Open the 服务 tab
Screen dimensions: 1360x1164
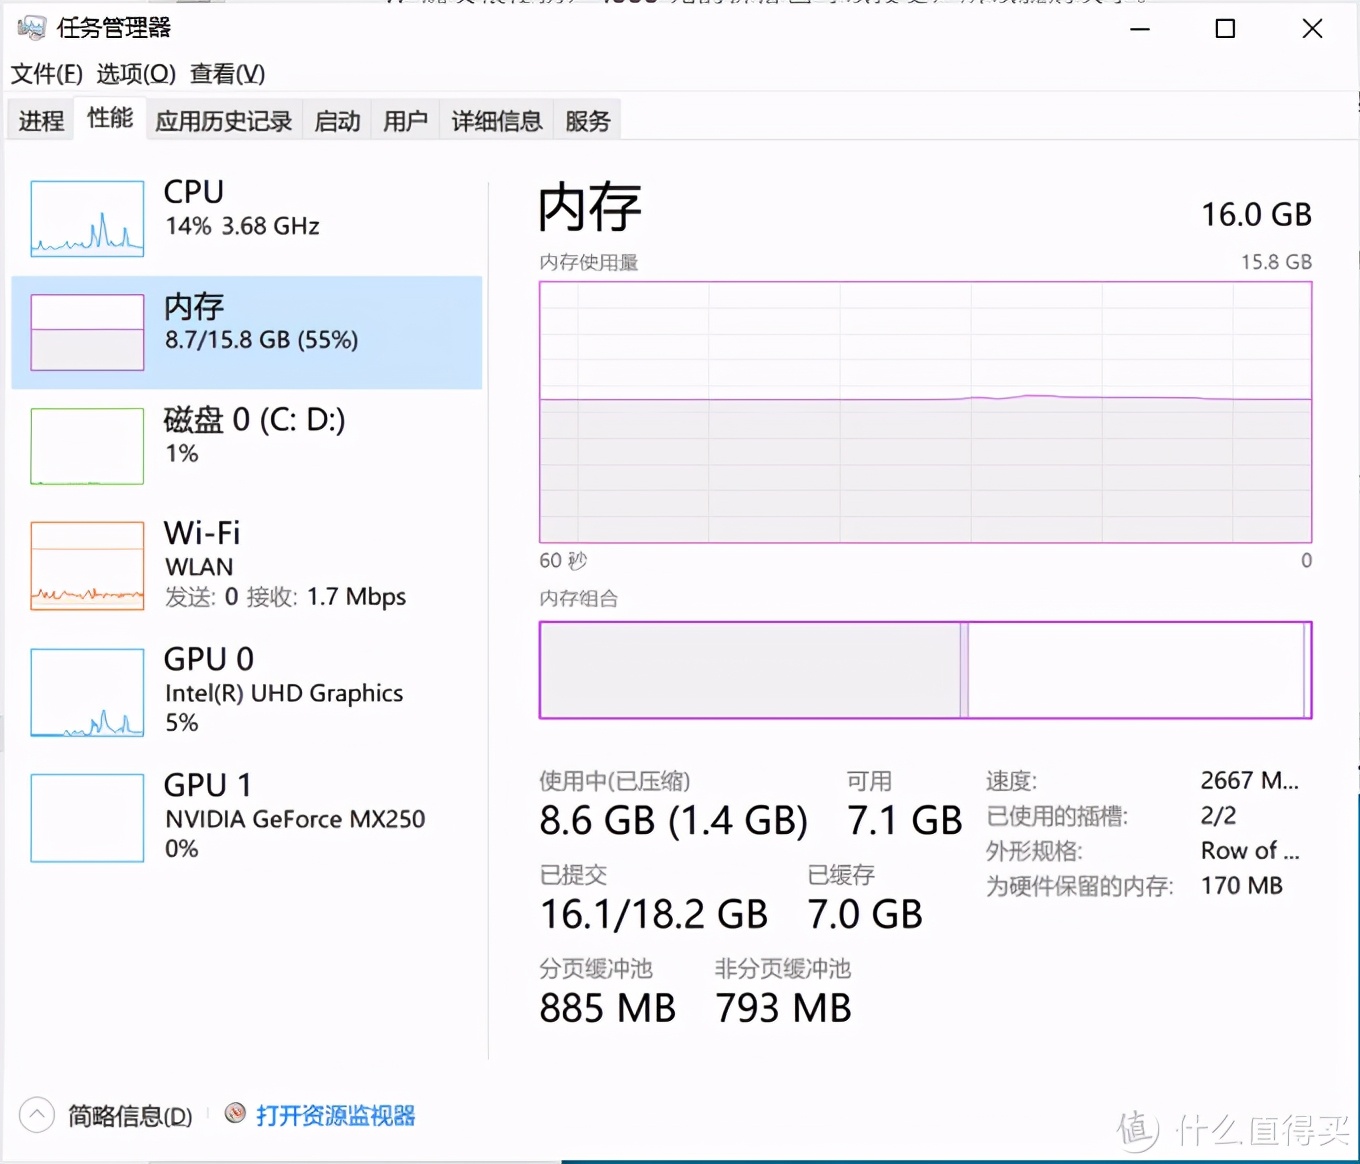pyautogui.click(x=587, y=120)
